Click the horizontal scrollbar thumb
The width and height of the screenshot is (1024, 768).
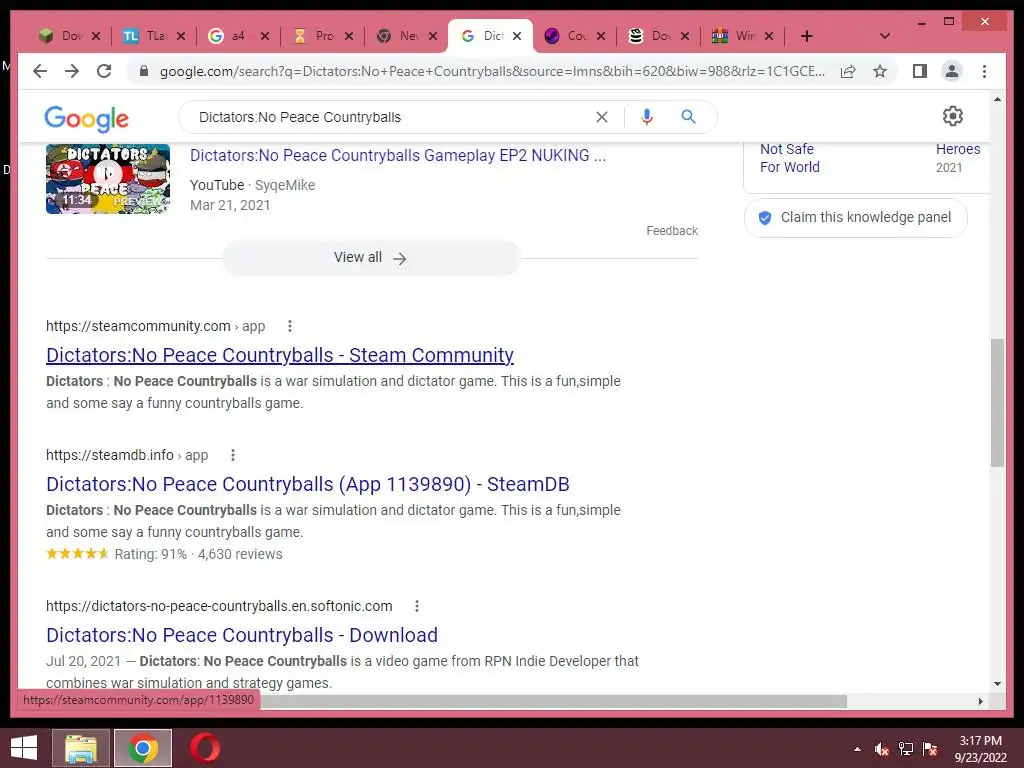click(x=554, y=701)
